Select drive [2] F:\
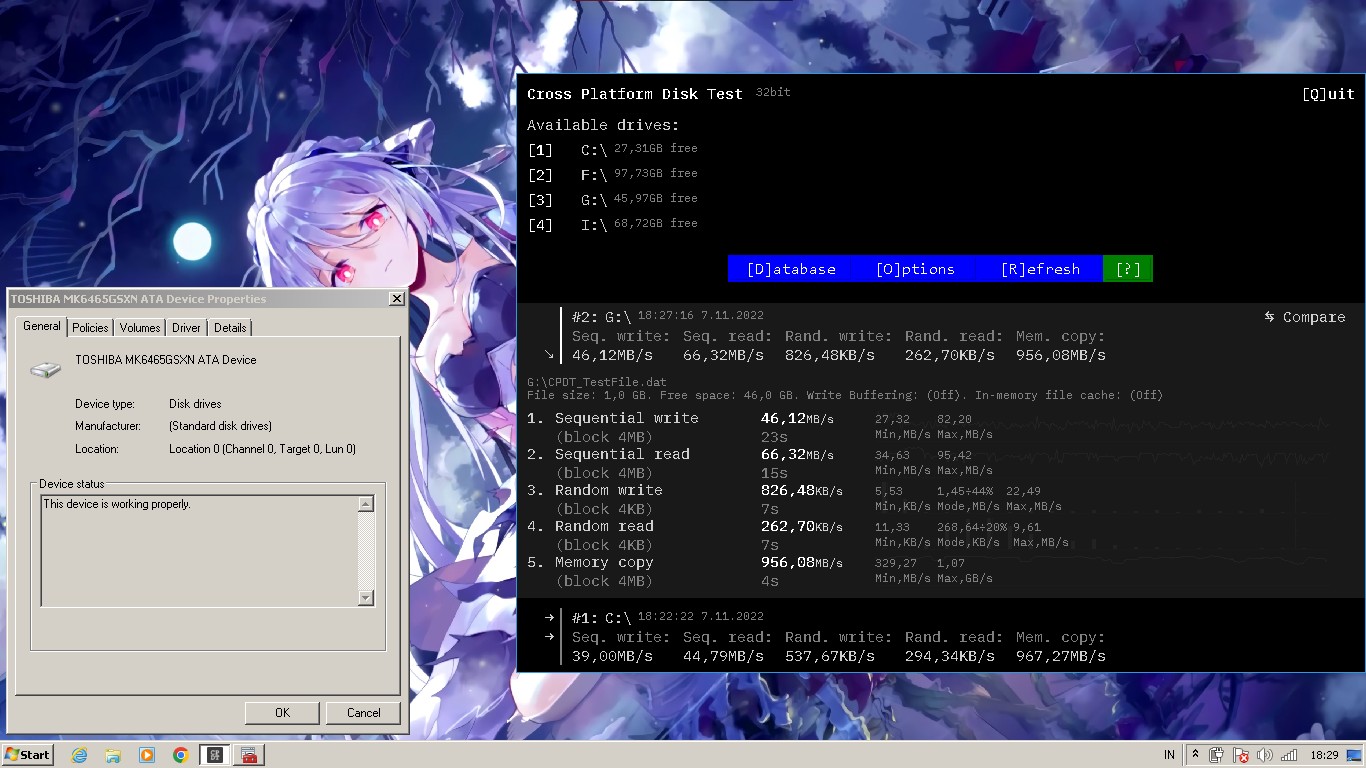1366x768 pixels. [x=613, y=174]
